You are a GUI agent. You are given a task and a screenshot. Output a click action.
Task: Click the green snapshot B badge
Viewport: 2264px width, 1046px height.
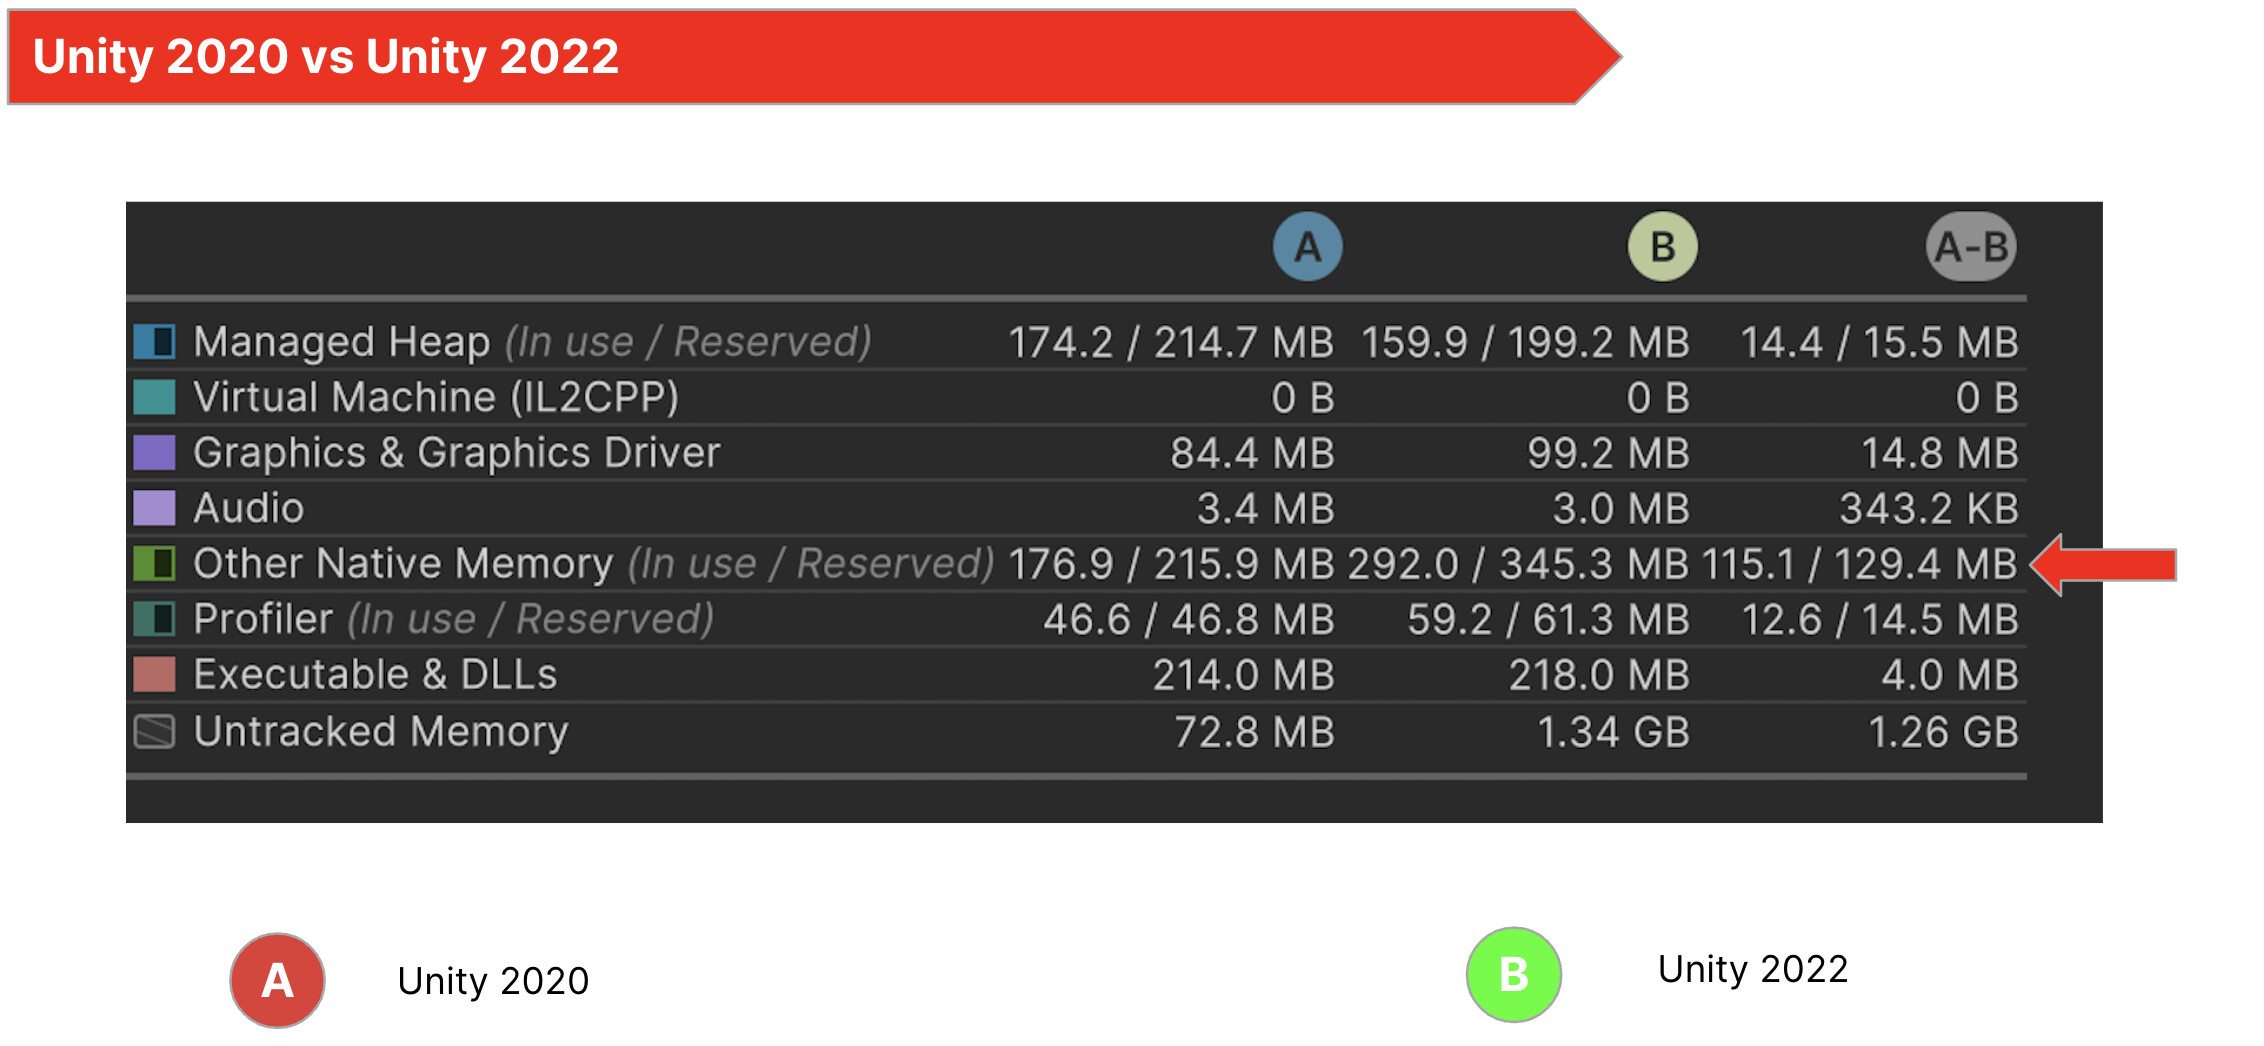(x=1662, y=246)
